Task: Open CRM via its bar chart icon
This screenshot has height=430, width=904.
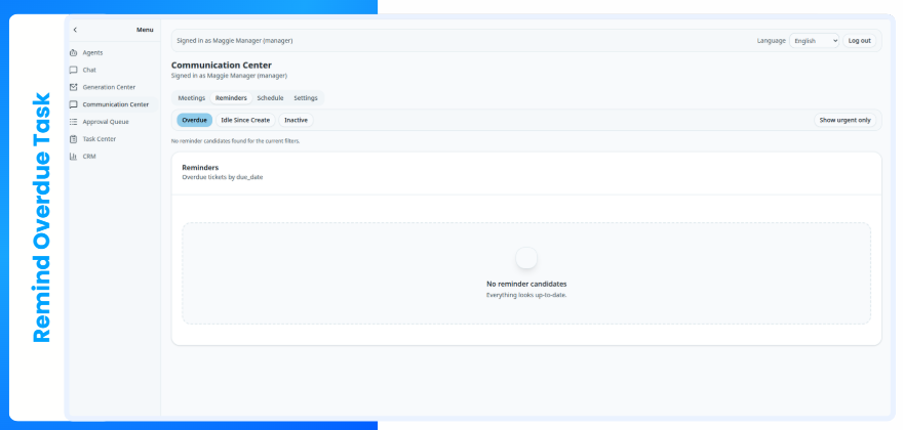Action: coord(73,156)
